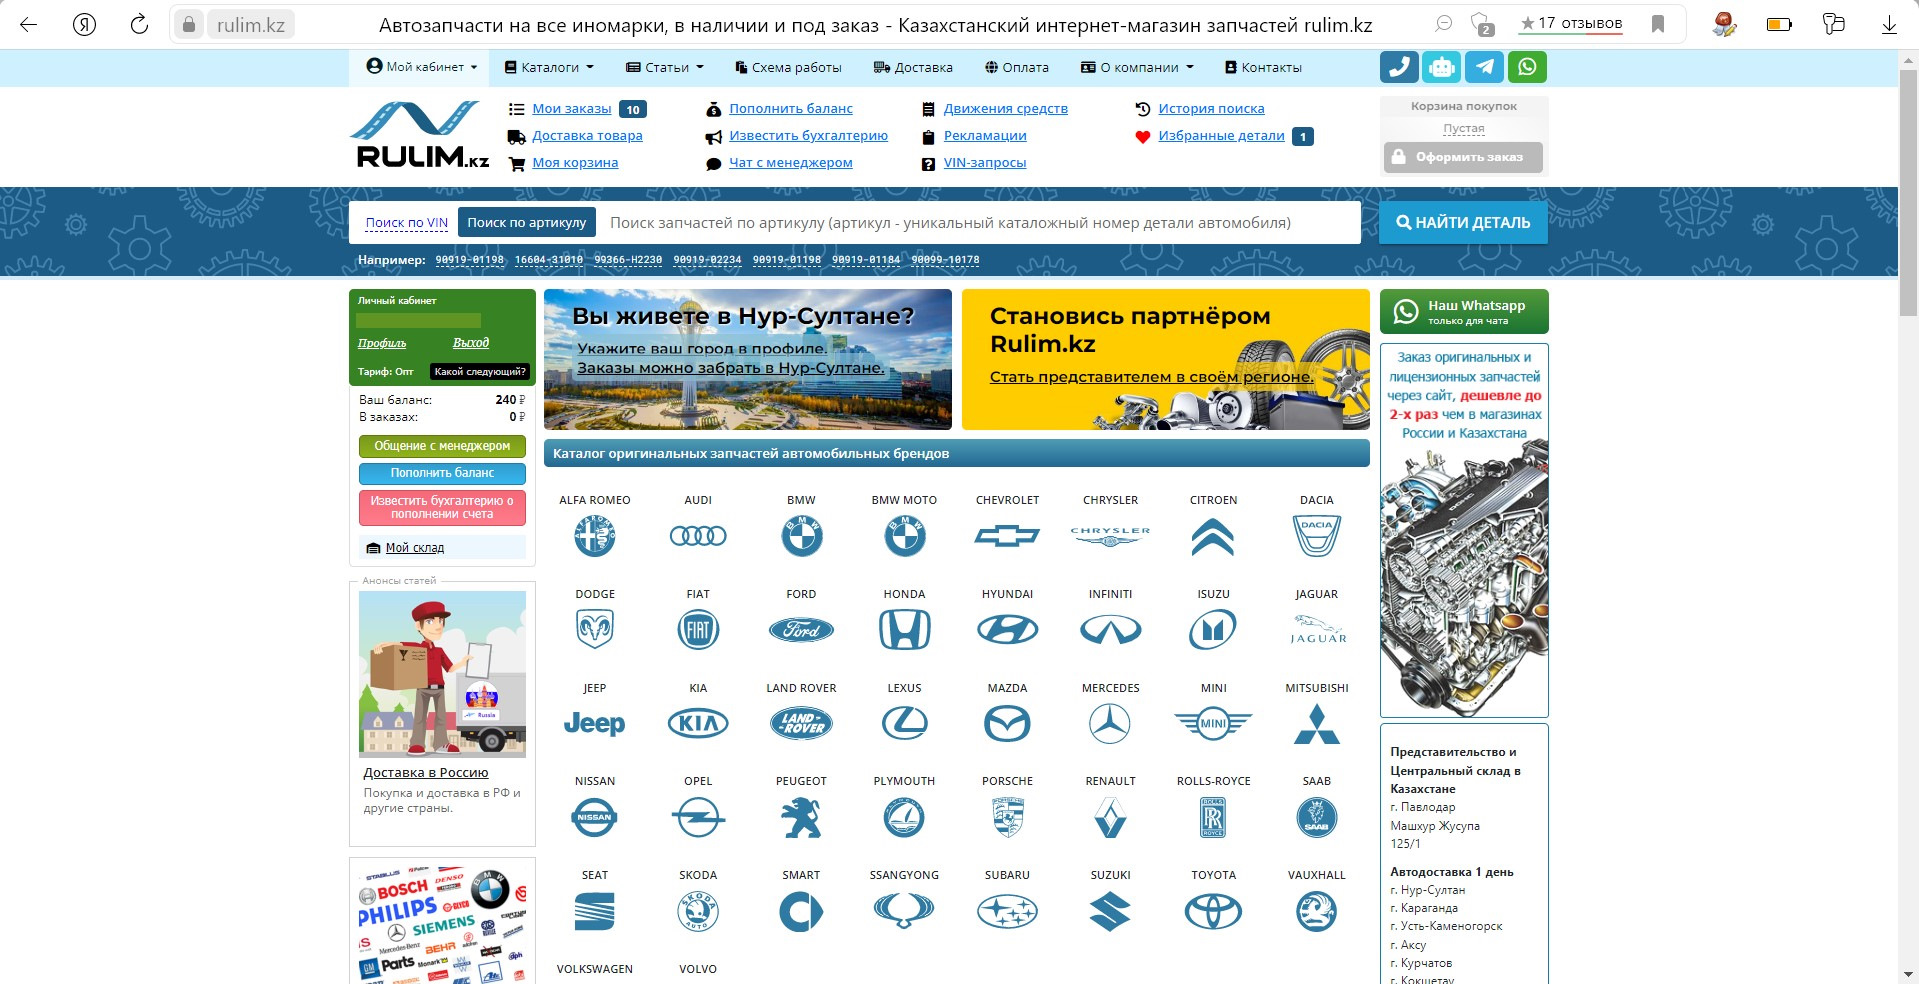Choose the Suzuki brand logo
This screenshot has width=1919, height=984.
point(1110,911)
